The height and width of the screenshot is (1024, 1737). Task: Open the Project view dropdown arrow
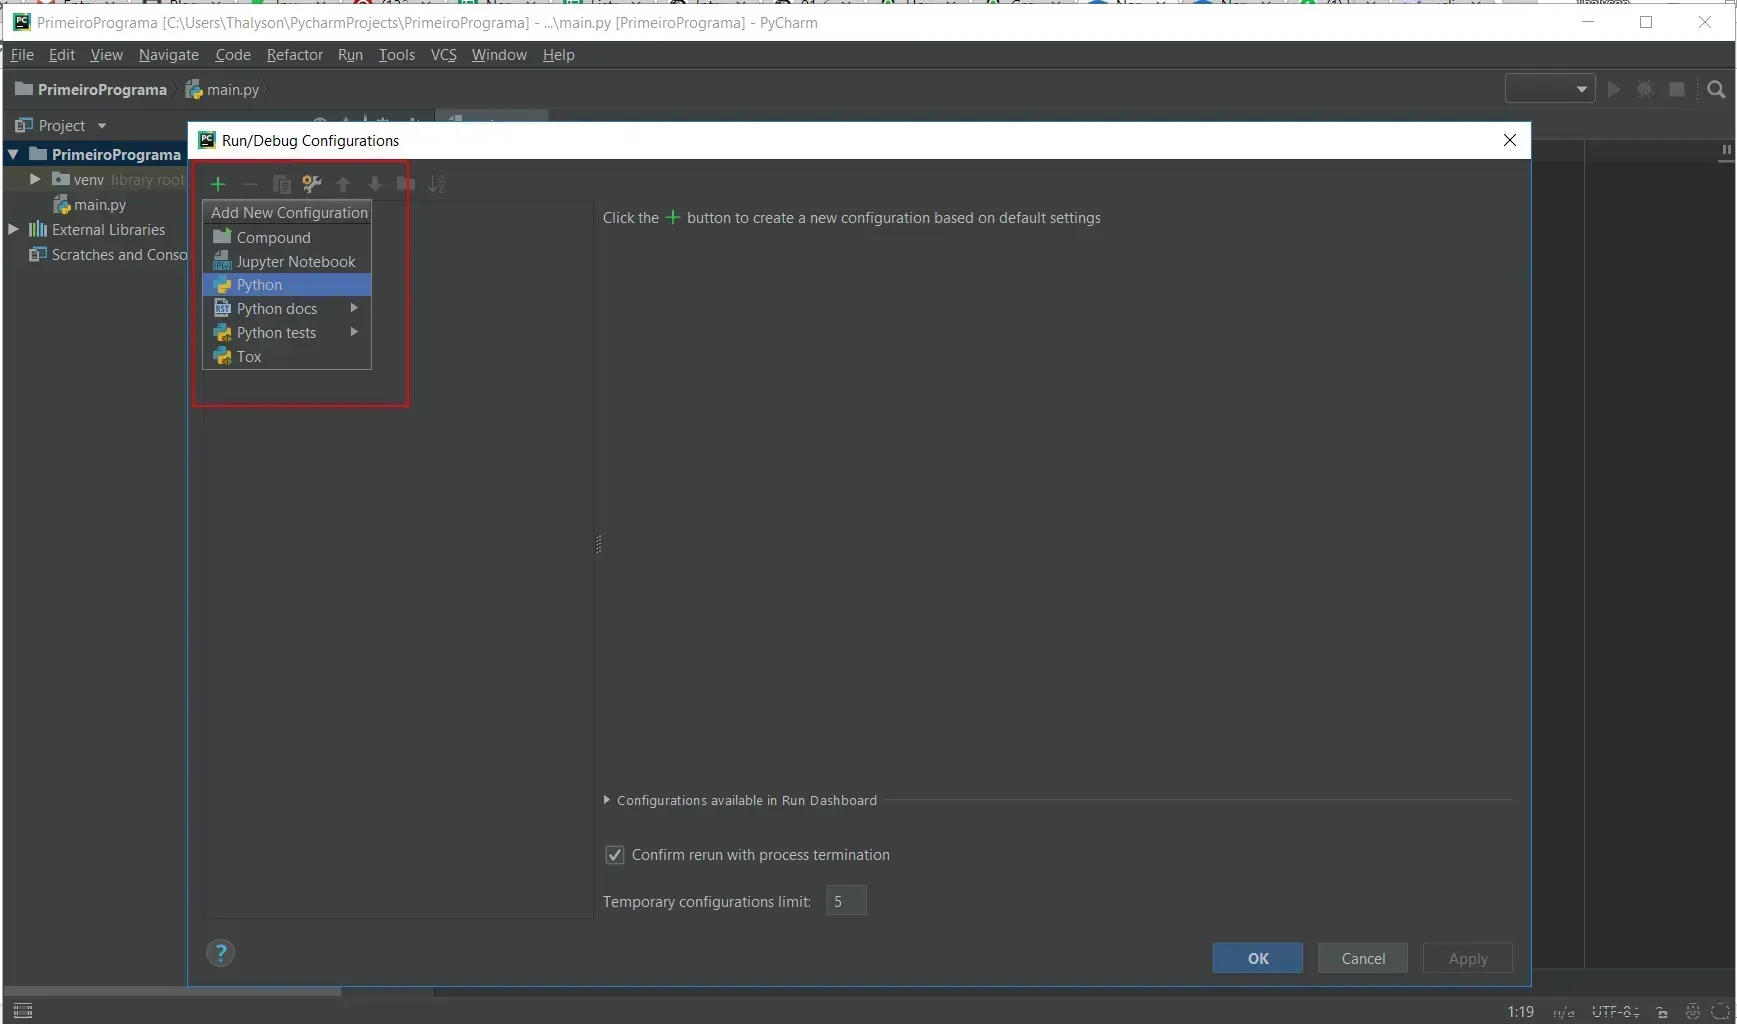pos(102,126)
